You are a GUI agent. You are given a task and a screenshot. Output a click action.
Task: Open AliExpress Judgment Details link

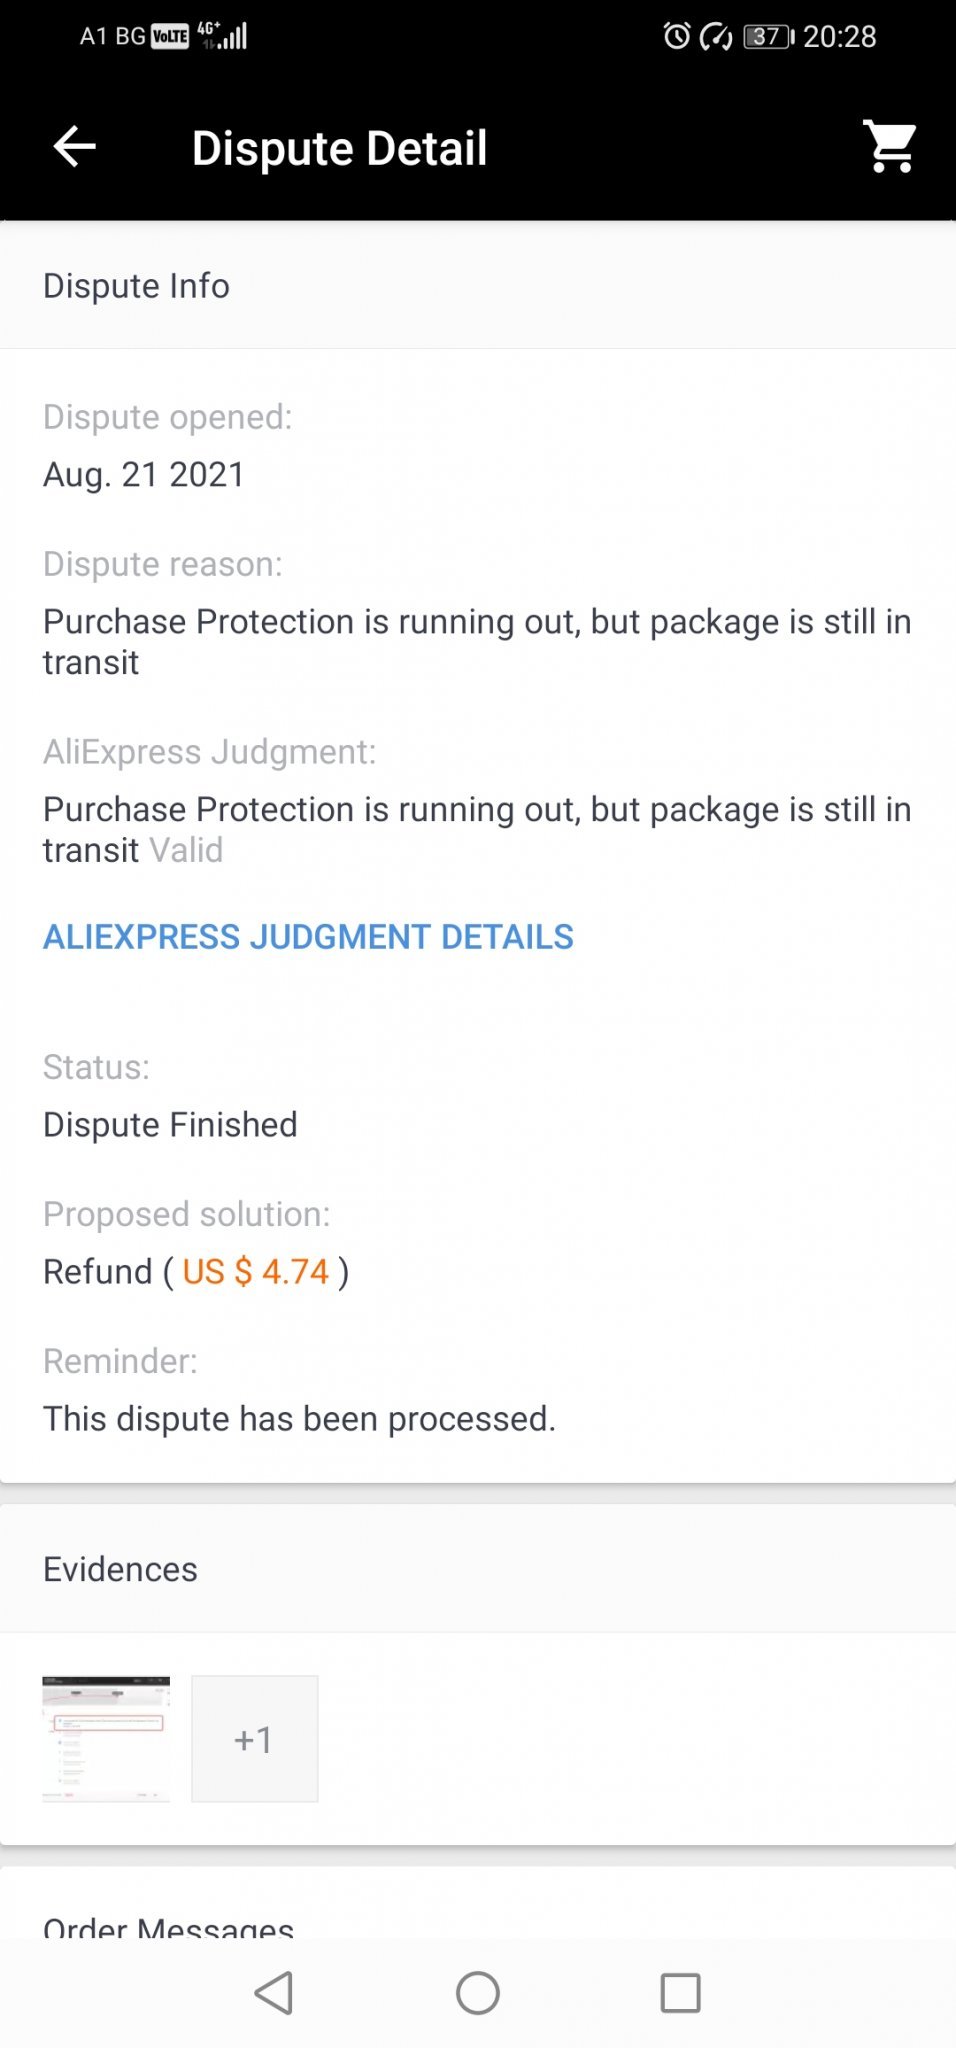point(308,937)
